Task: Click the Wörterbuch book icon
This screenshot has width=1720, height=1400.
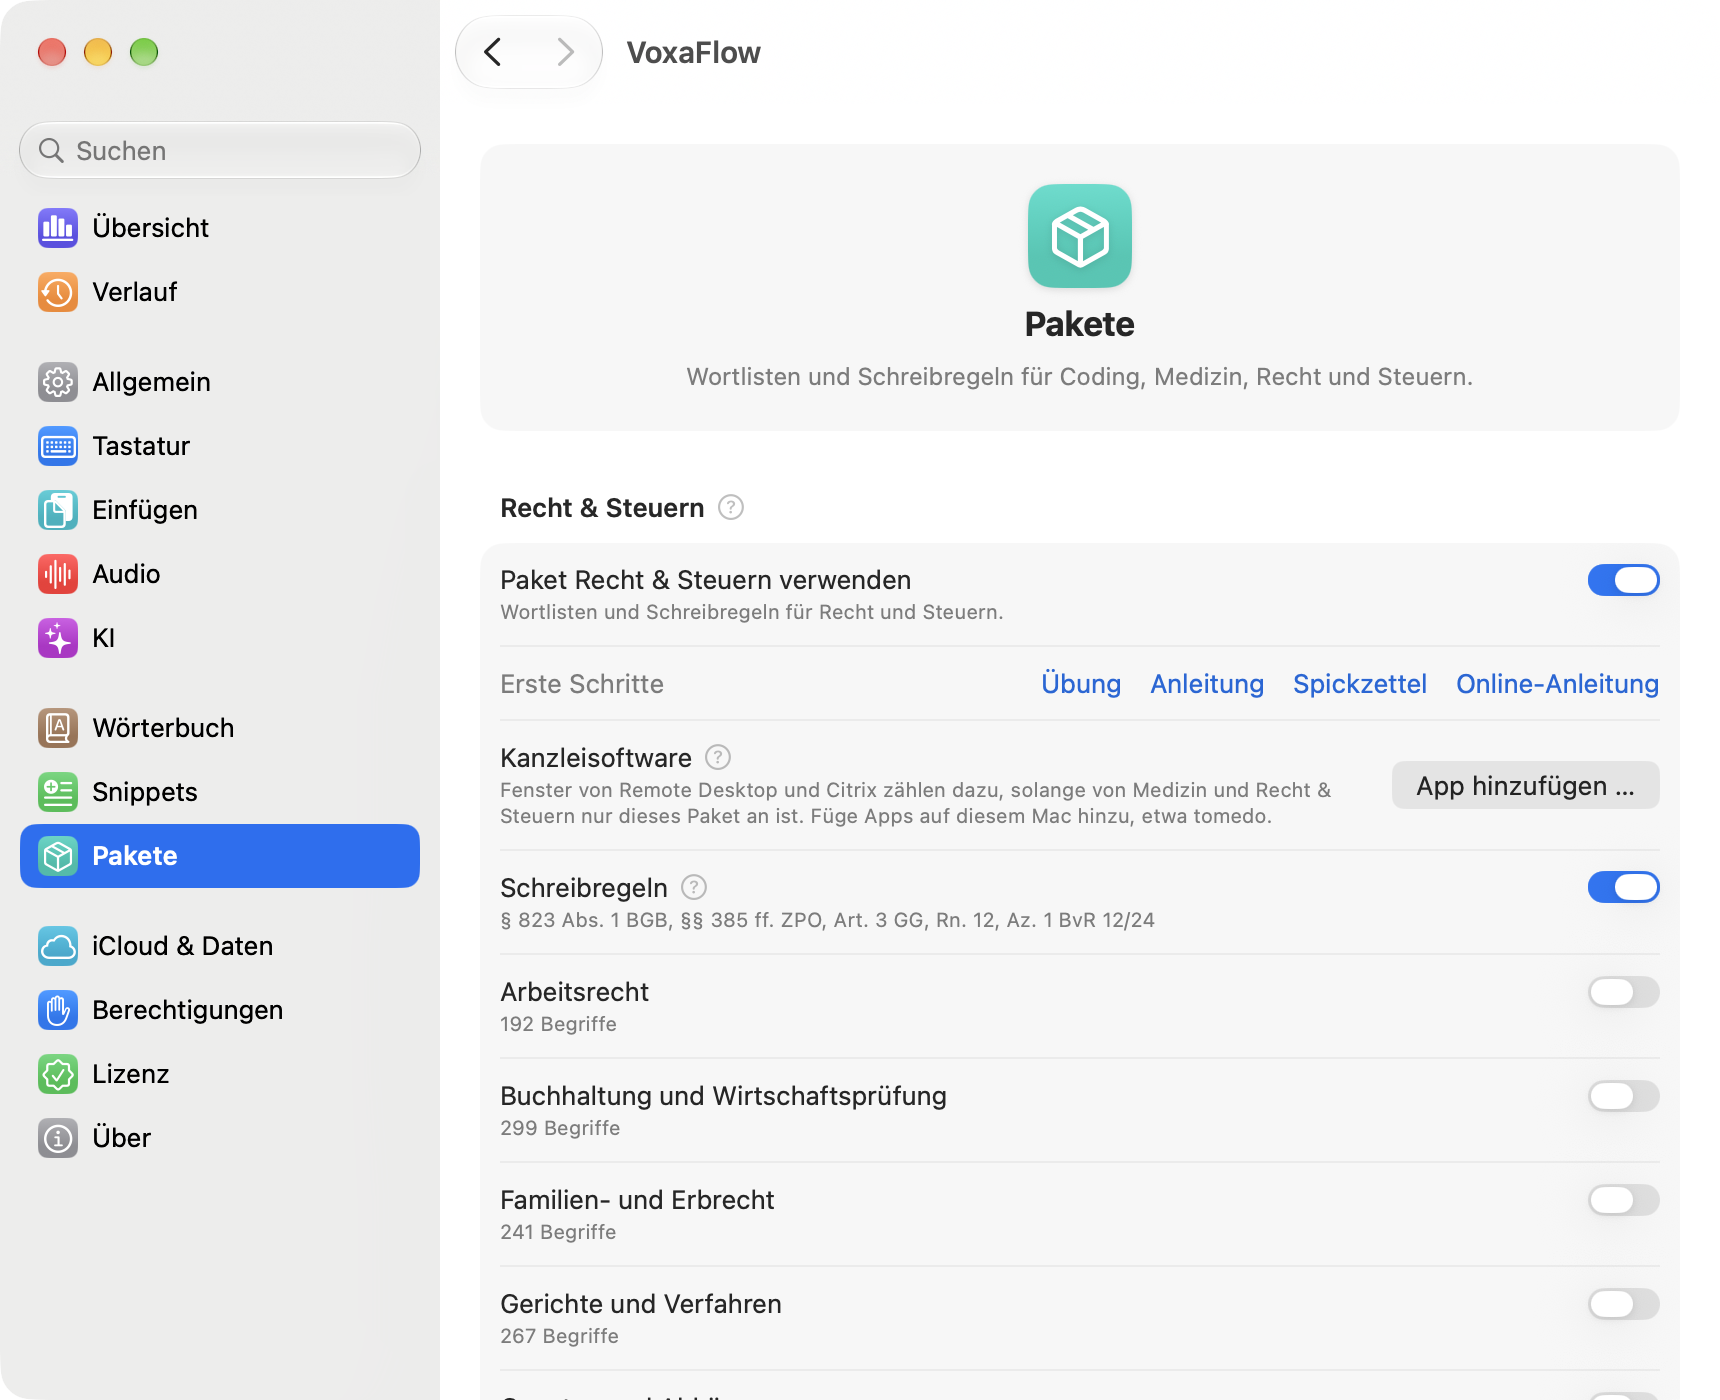Action: [x=58, y=728]
